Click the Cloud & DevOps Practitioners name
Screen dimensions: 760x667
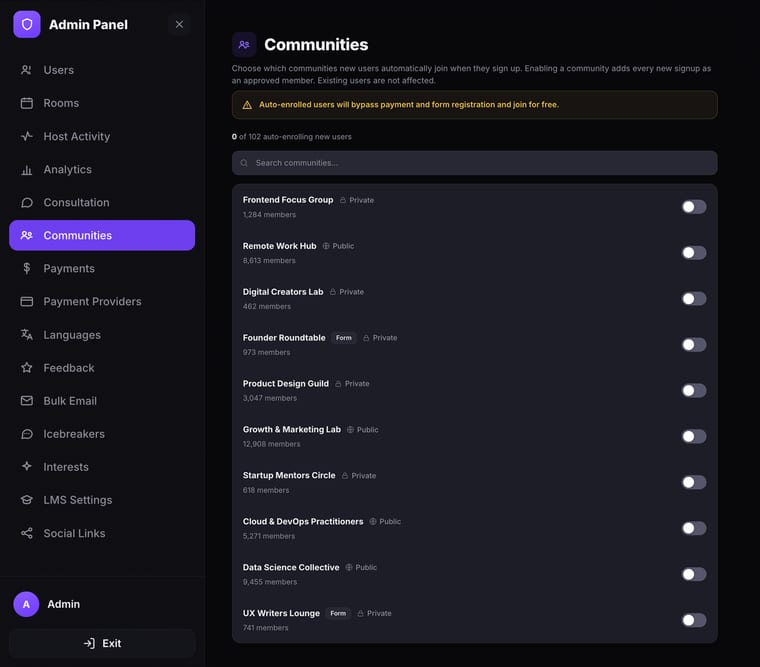[302, 521]
